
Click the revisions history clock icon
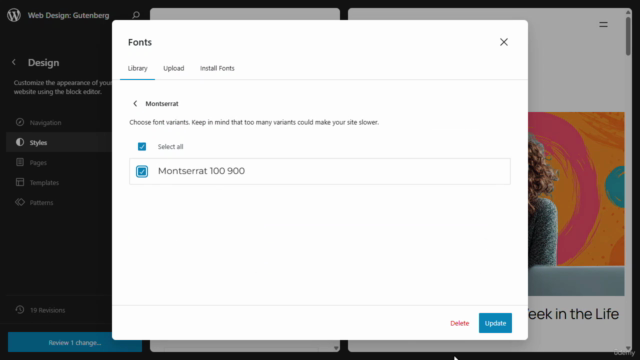pyautogui.click(x=20, y=310)
